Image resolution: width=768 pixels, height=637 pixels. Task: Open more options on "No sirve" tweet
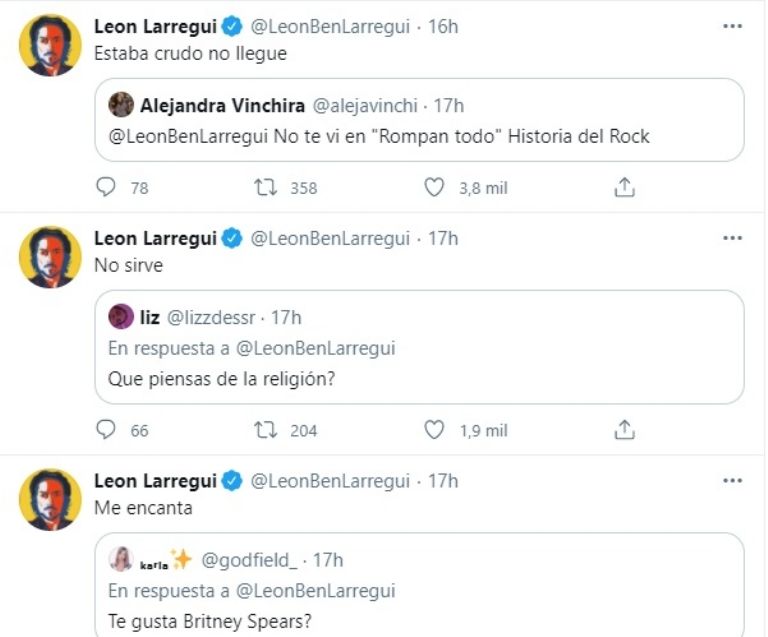click(732, 238)
